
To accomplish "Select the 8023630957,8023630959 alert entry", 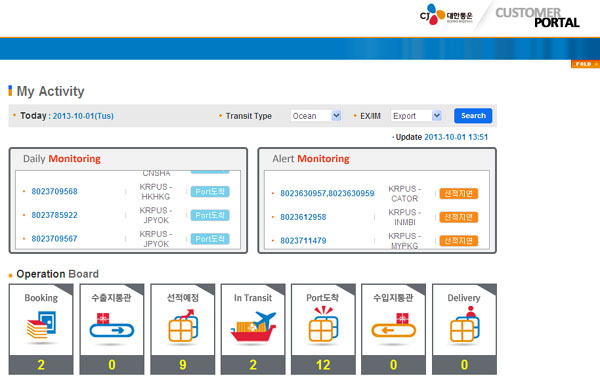I will 327,194.
